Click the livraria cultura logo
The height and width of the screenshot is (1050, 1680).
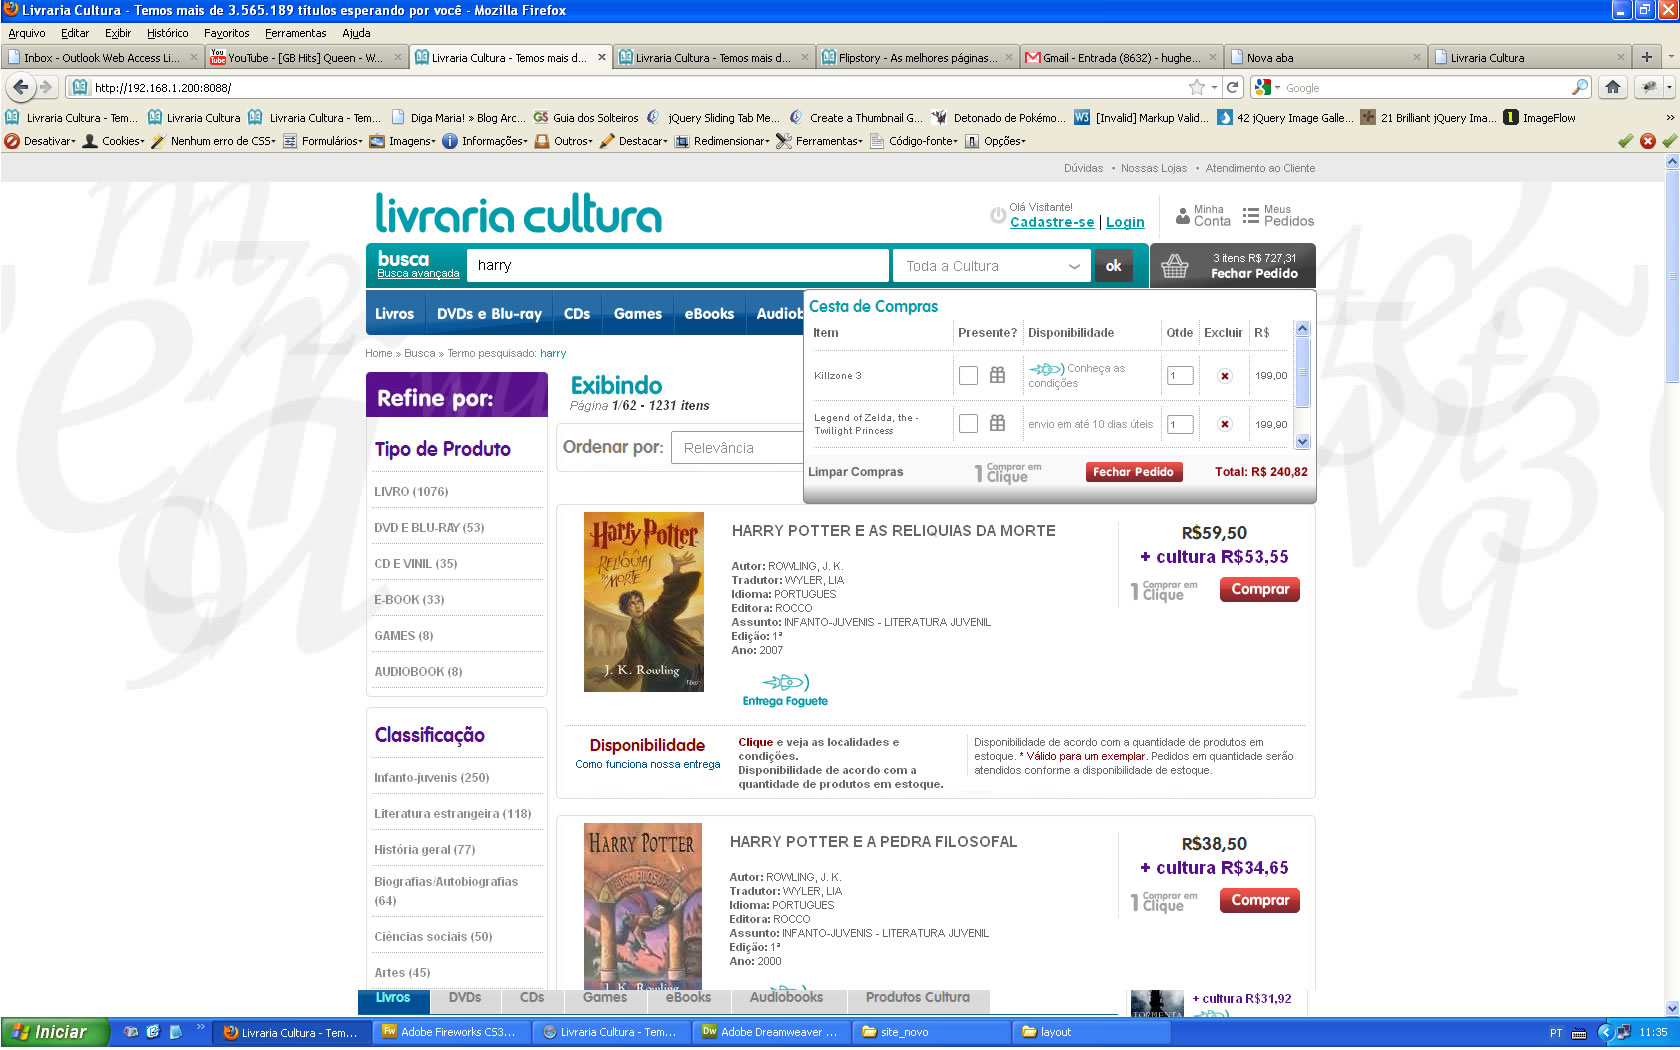pos(518,213)
